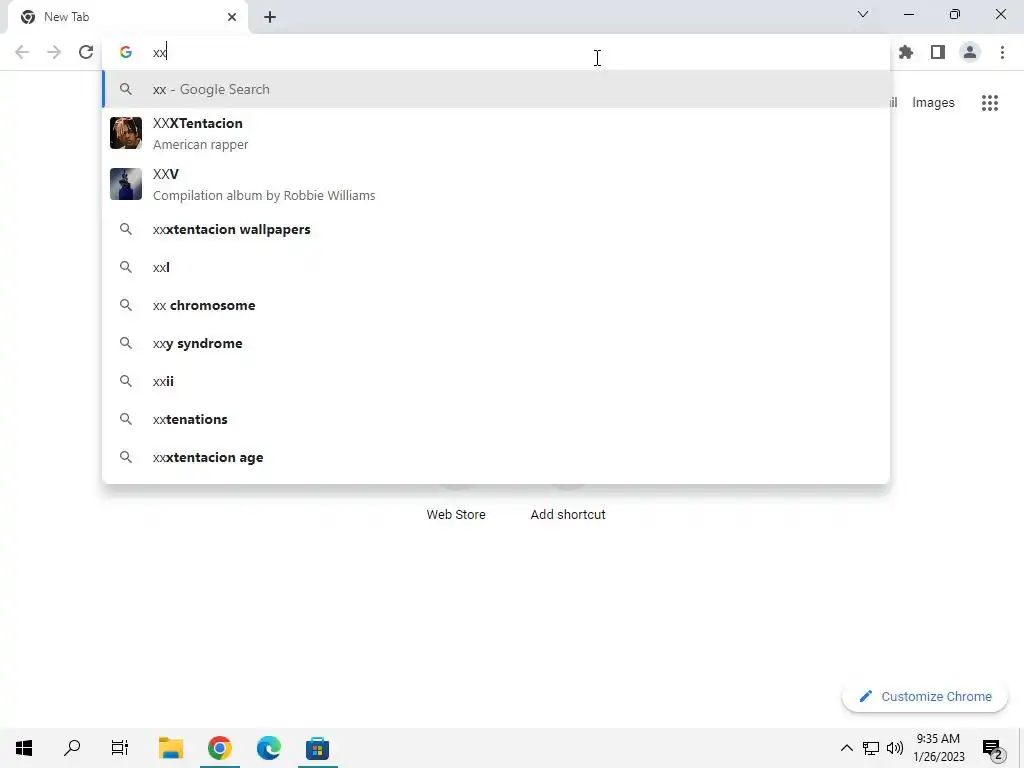Image resolution: width=1024 pixels, height=768 pixels.
Task: Click the XXV album thumbnail
Action: (x=125, y=184)
